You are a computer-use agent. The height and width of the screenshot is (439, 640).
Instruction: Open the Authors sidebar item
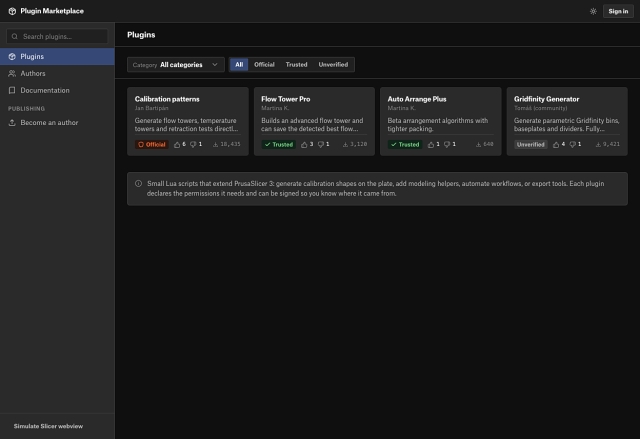pyautogui.click(x=57, y=73)
